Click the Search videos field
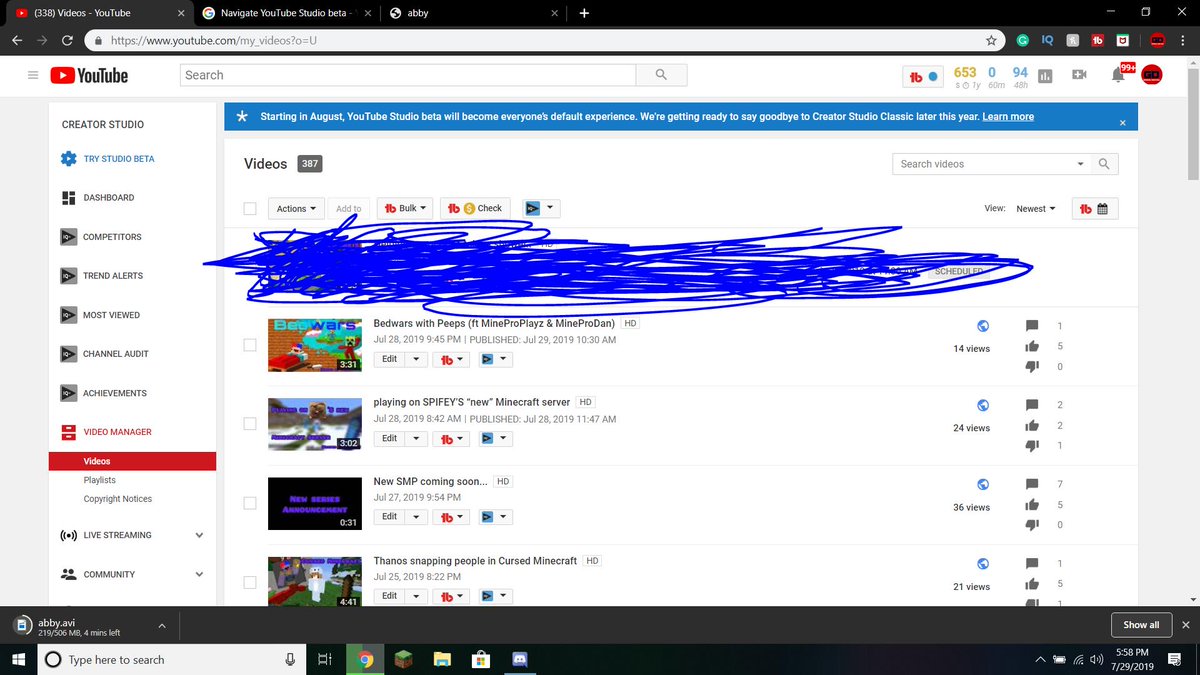 pyautogui.click(x=982, y=164)
